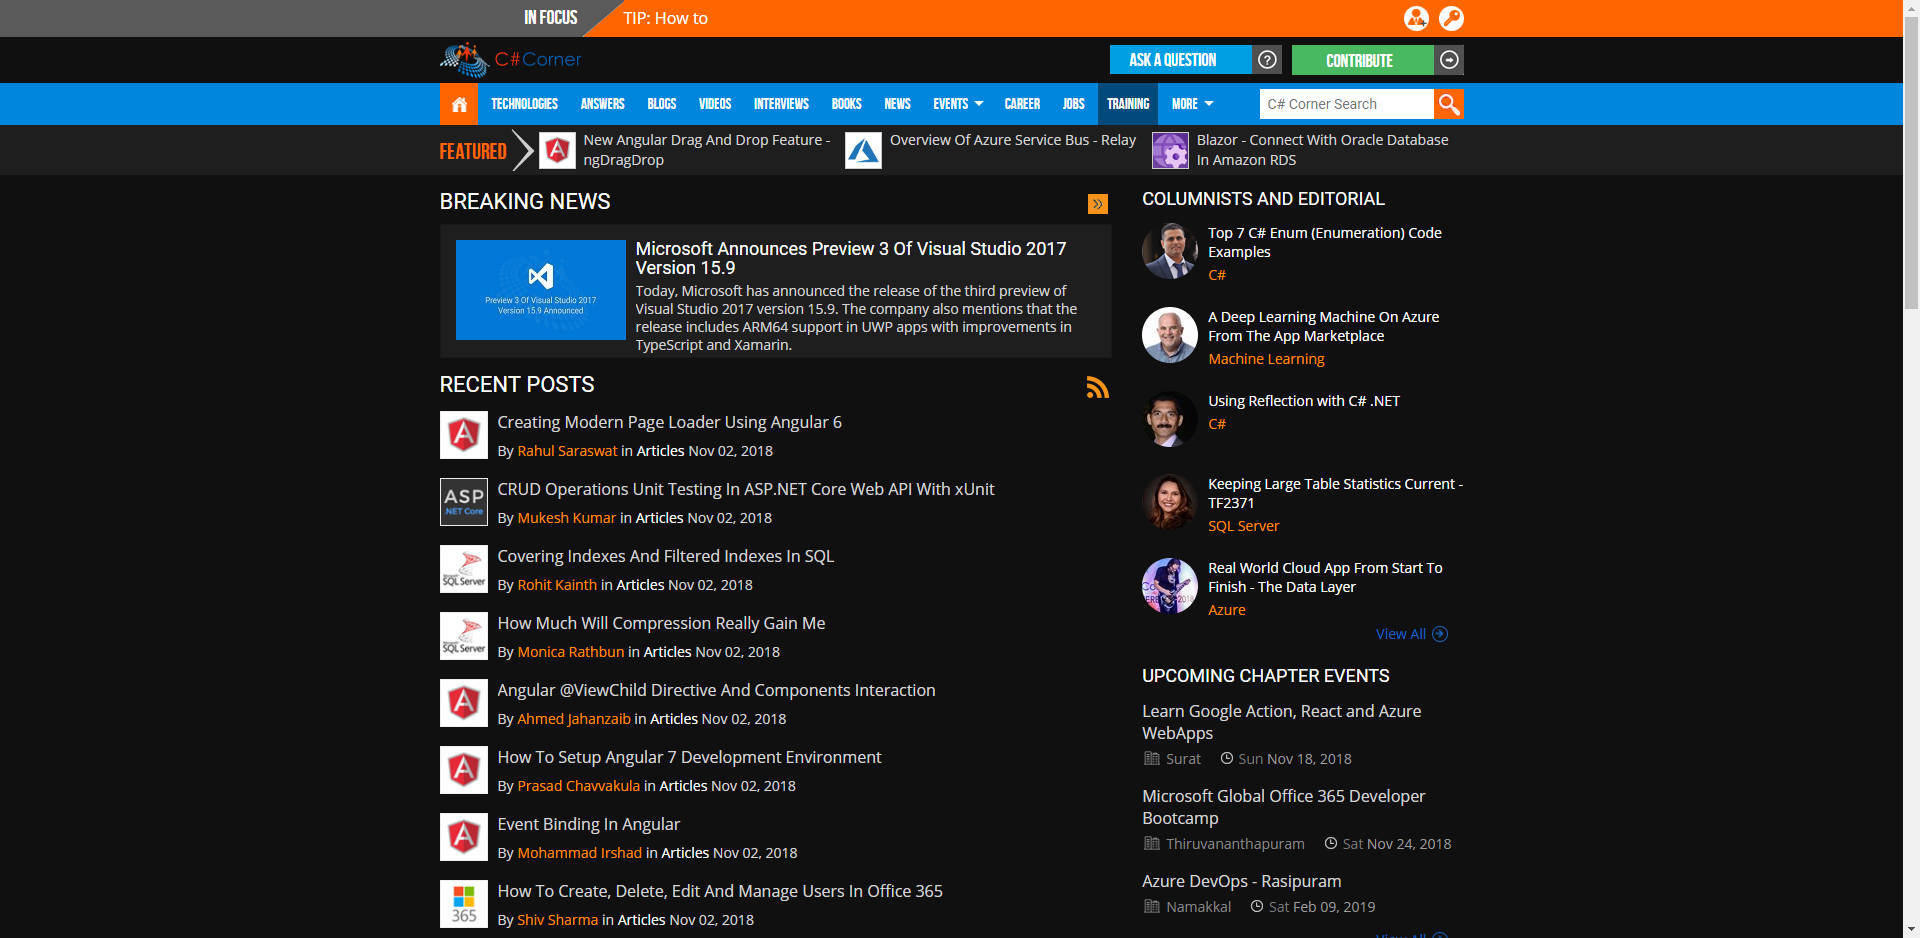Open Books menu item

846,104
